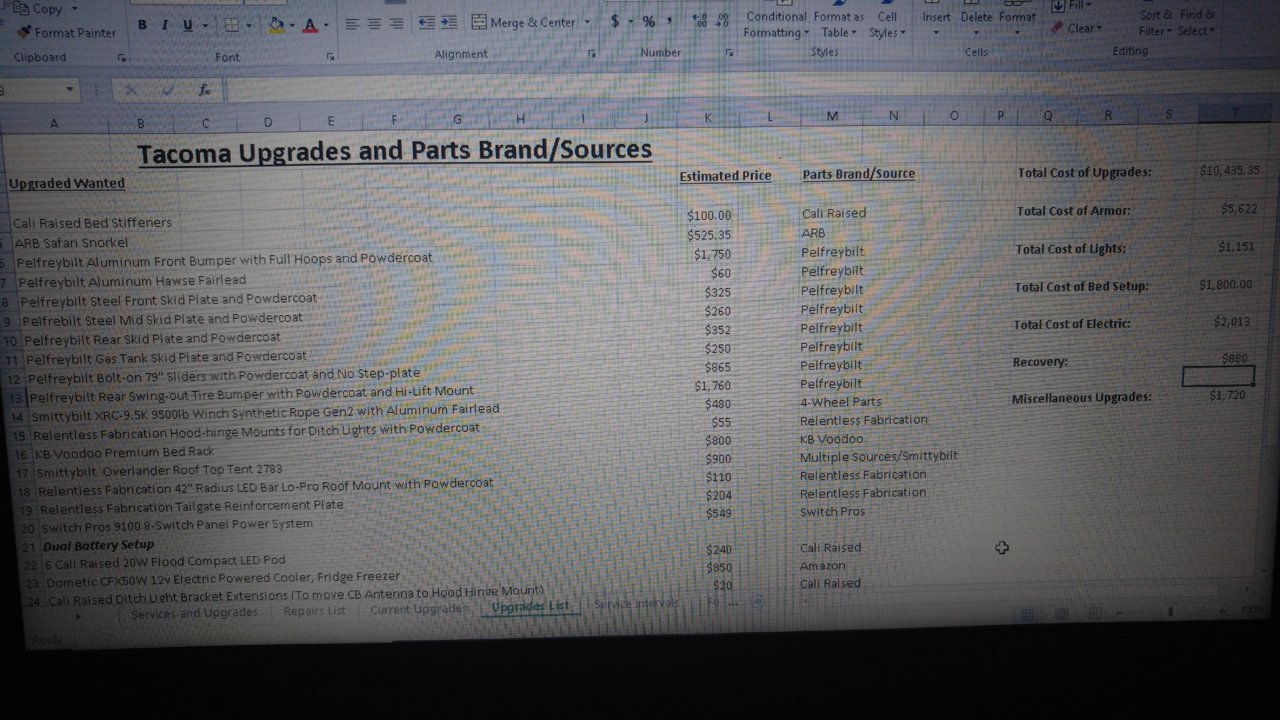Click the $1,760 price cell
Viewport: 1280px width, 720px height.
(x=713, y=386)
